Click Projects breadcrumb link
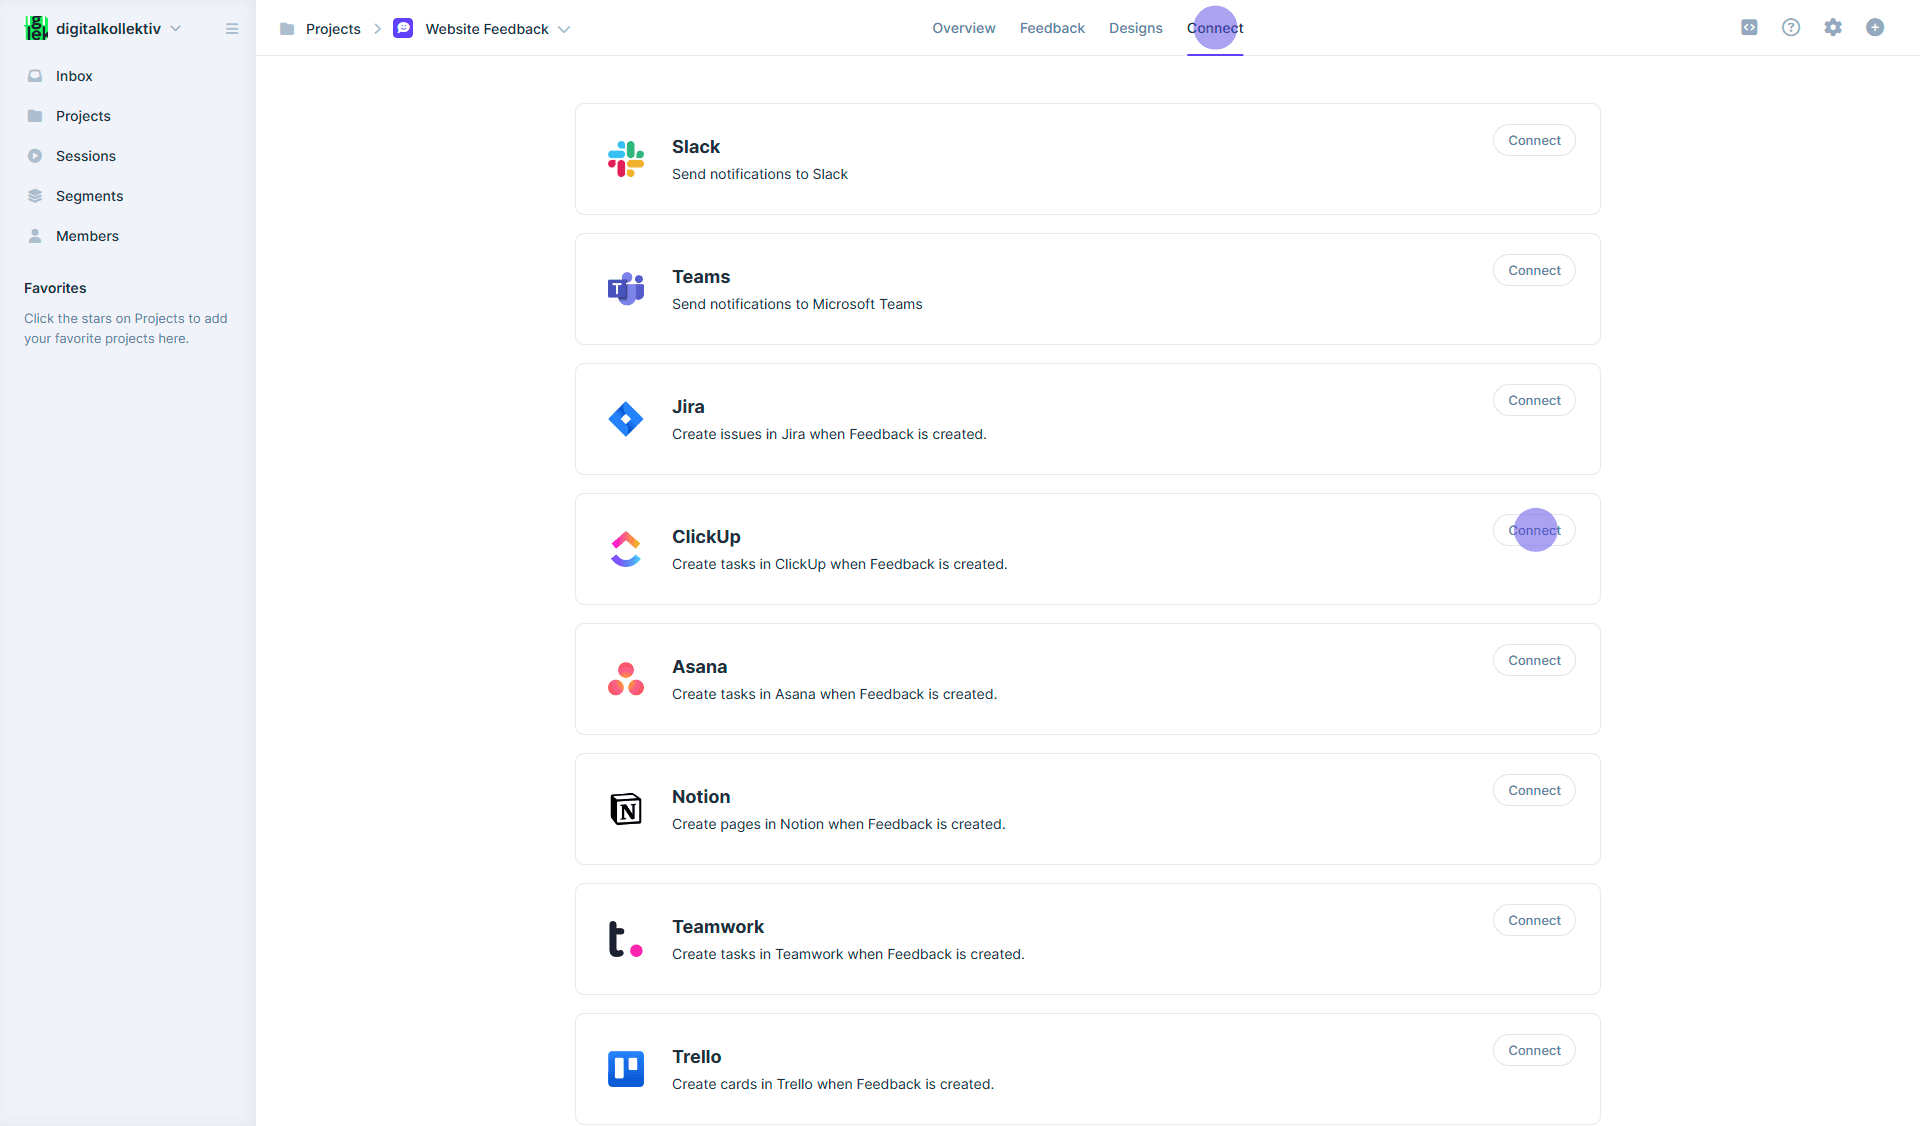Screen dimensions: 1920x1126 [x=333, y=29]
